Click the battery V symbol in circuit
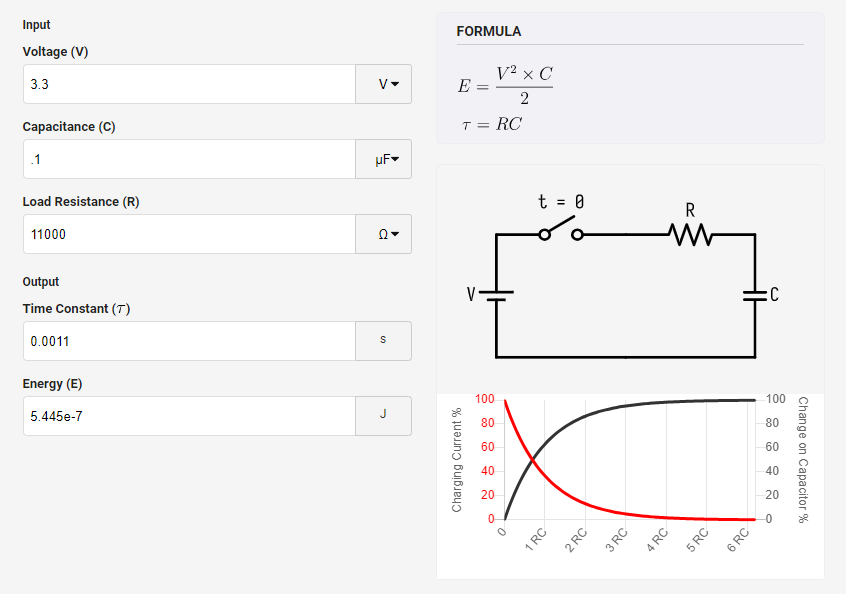 click(x=496, y=295)
